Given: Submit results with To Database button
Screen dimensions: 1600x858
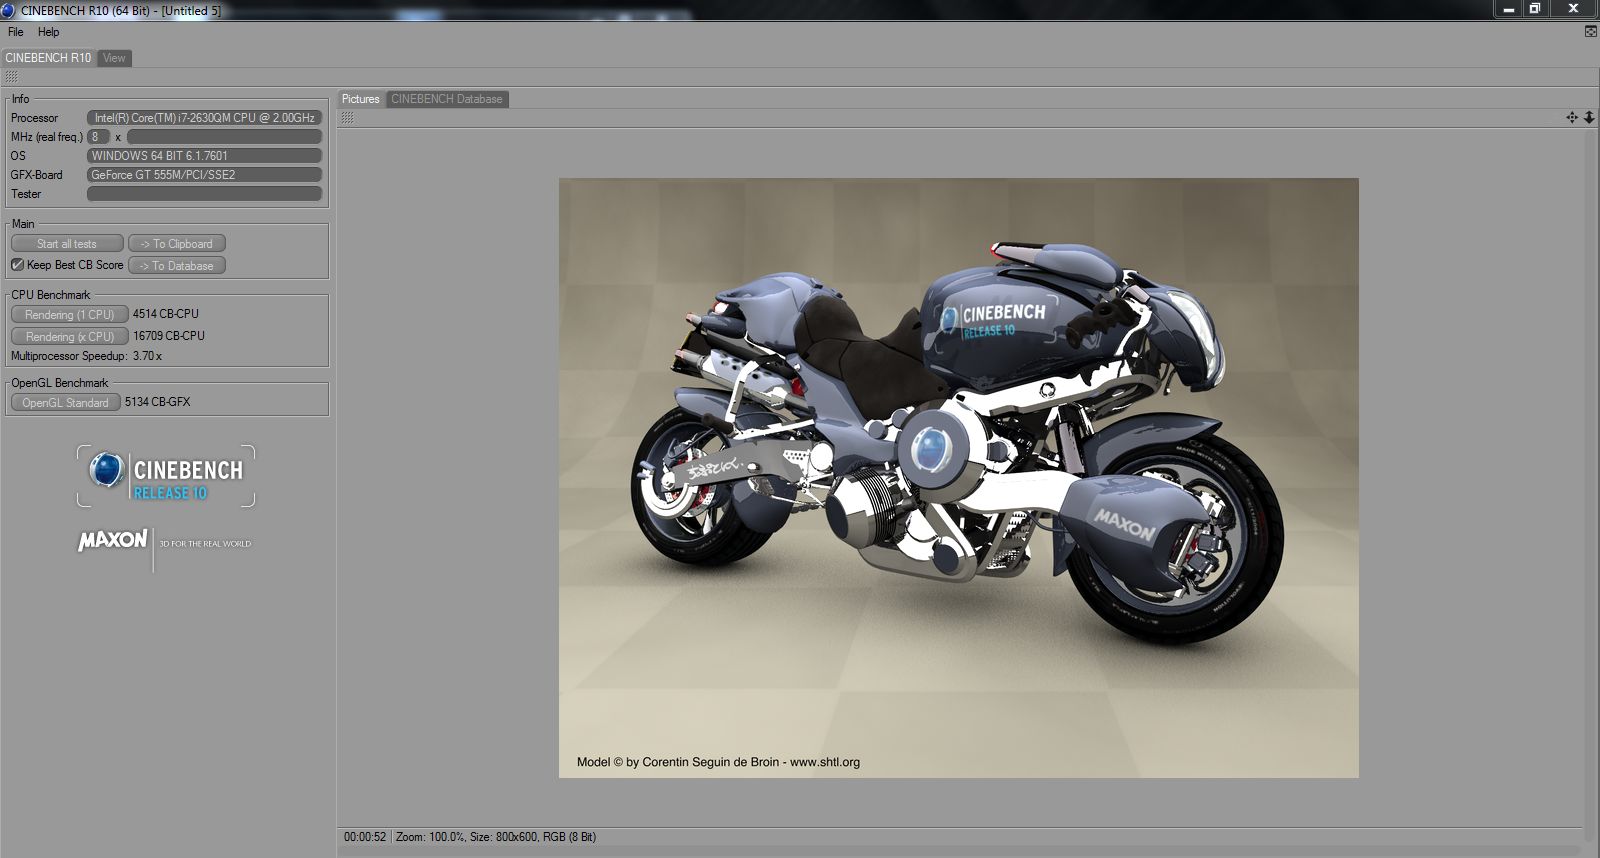Looking at the screenshot, I should pos(177,266).
